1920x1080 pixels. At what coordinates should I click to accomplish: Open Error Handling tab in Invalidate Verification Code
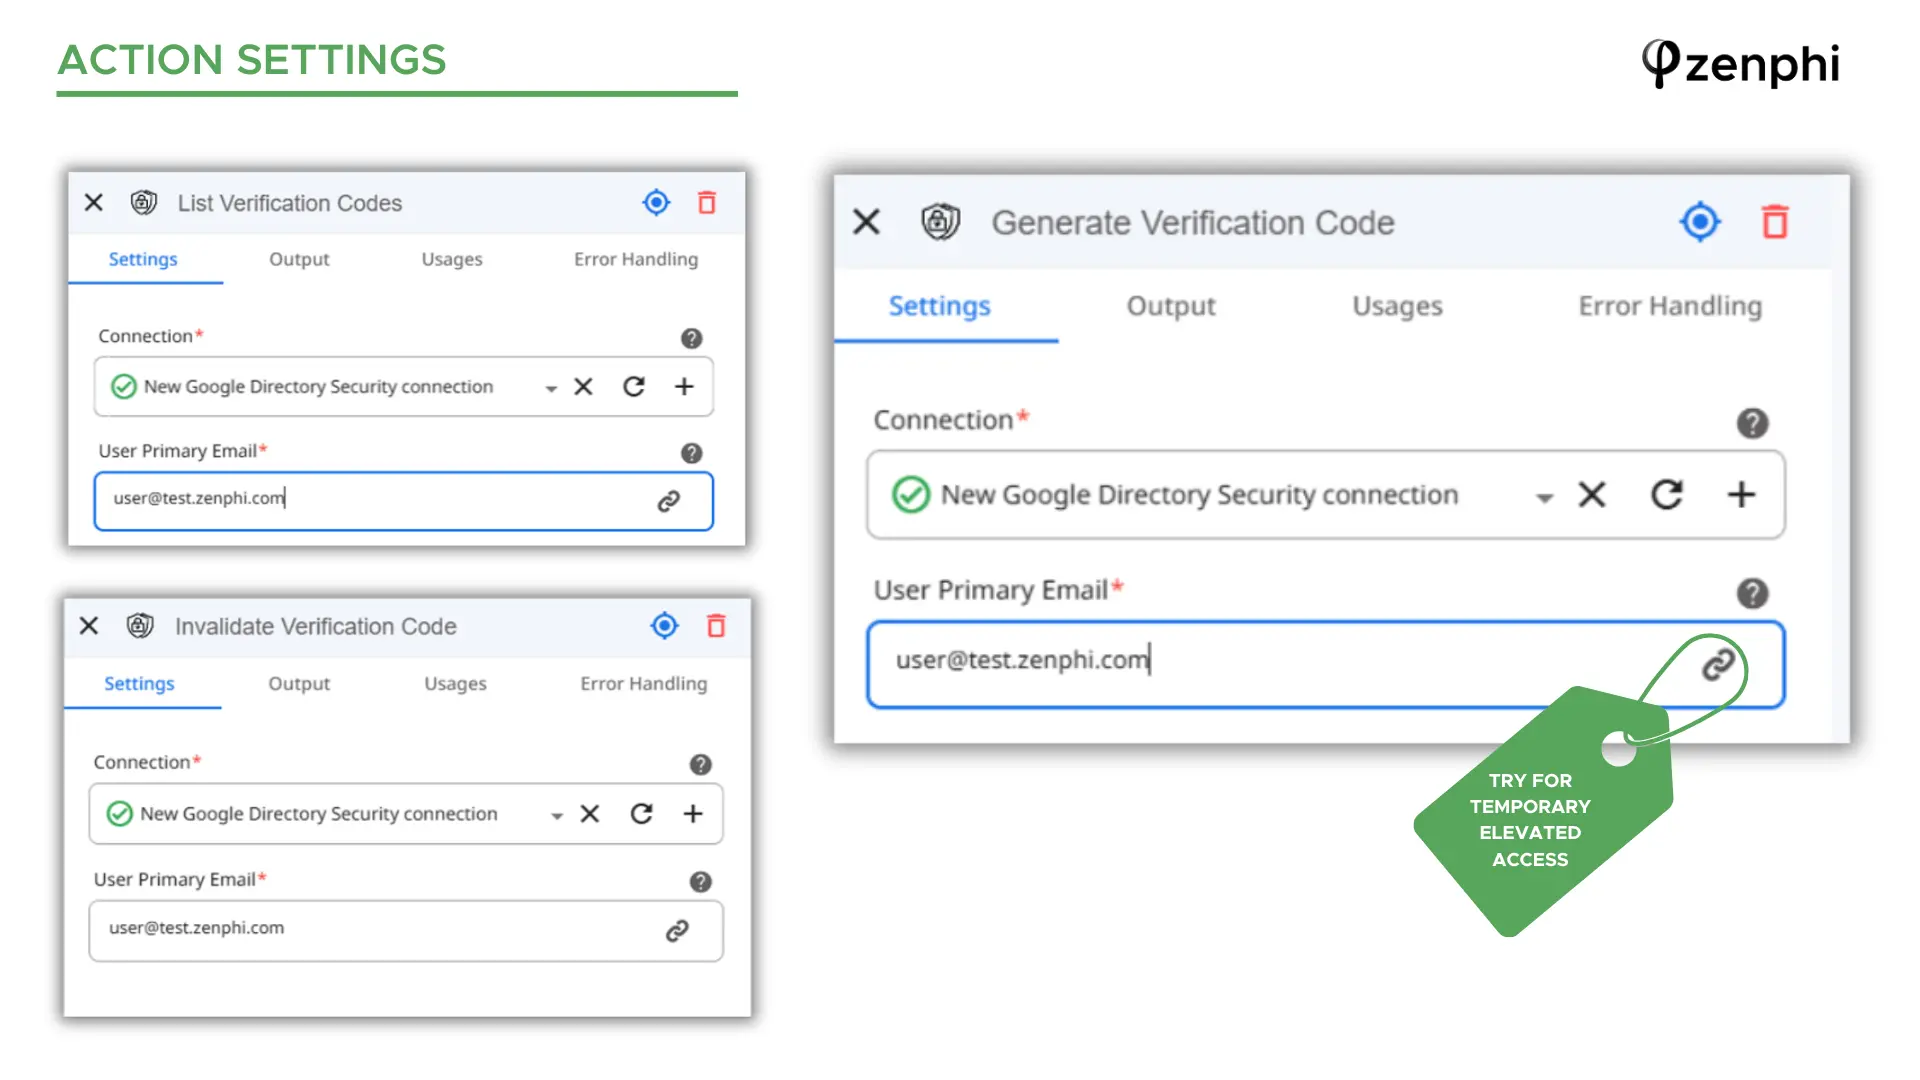pos(644,684)
